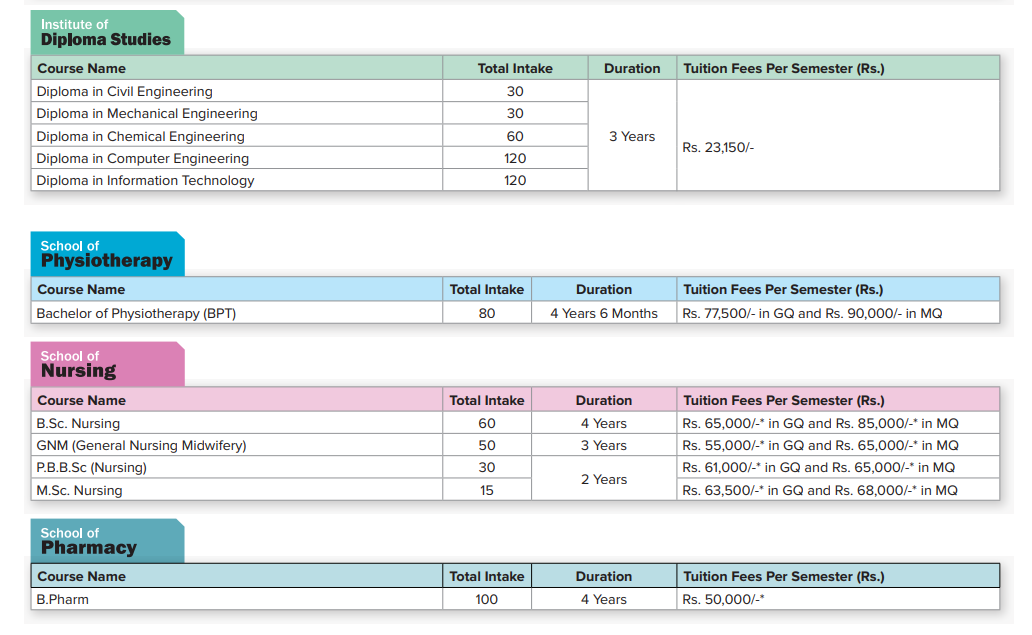
Task: Click the '4 Years 6 Months' duration
Action: point(604,313)
